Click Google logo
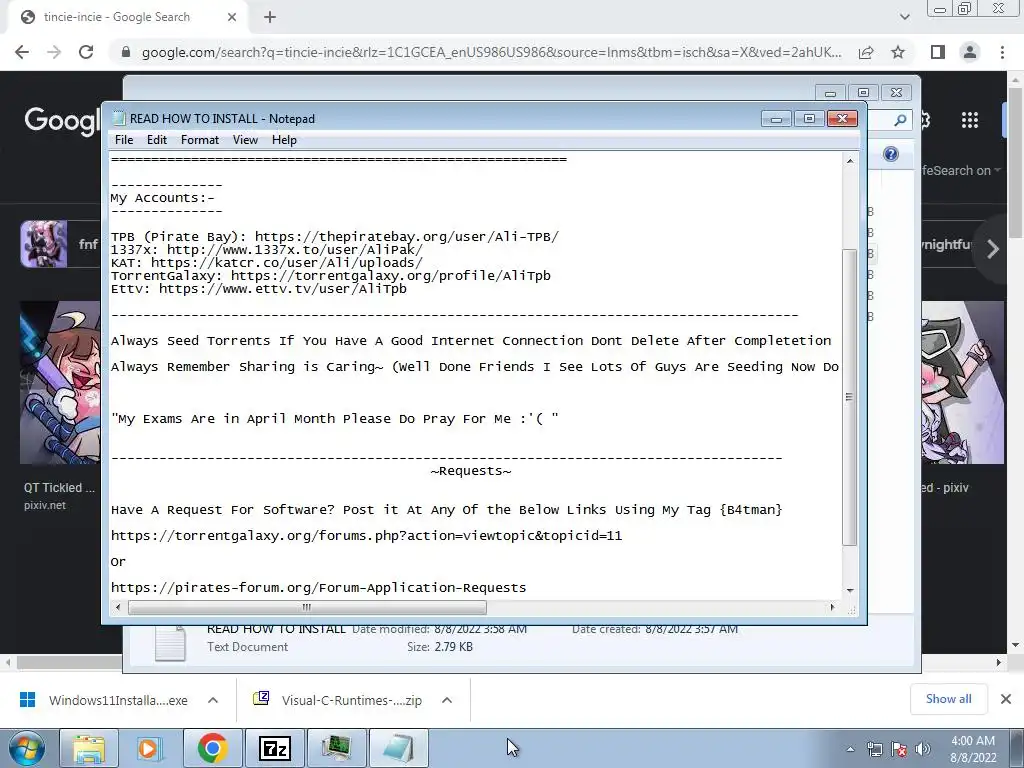This screenshot has width=1024, height=768. [62, 121]
